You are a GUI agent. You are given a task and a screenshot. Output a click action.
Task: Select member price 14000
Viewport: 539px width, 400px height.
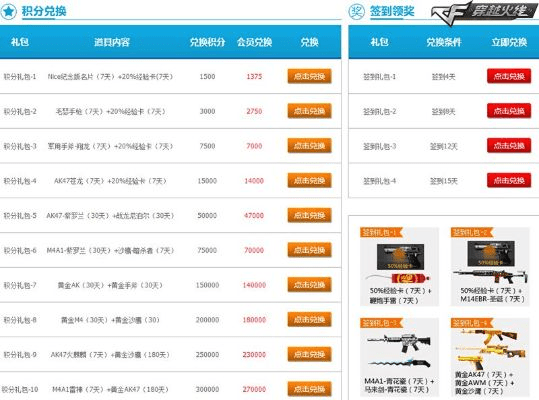(x=254, y=181)
